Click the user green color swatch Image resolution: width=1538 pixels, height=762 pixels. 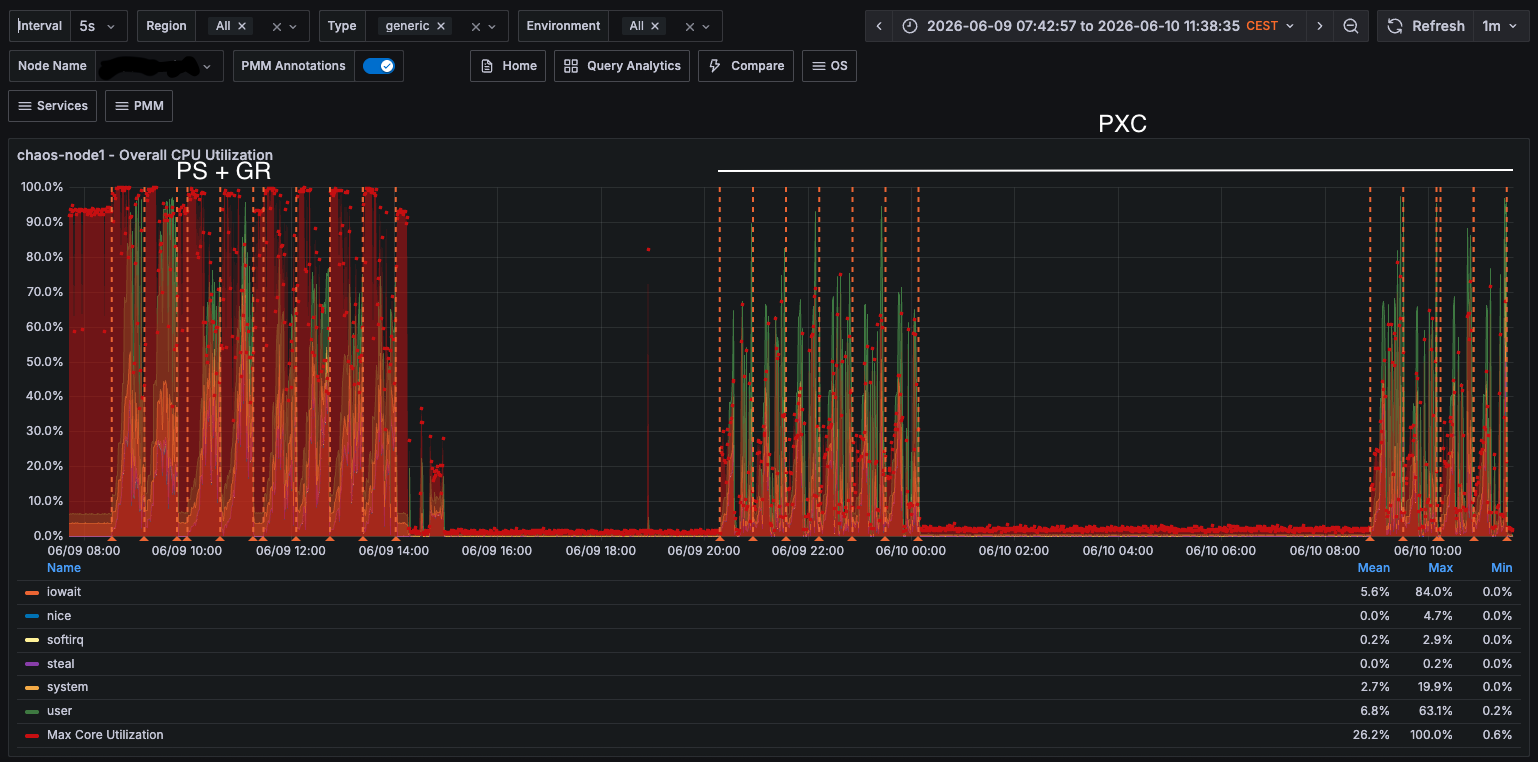click(x=32, y=711)
